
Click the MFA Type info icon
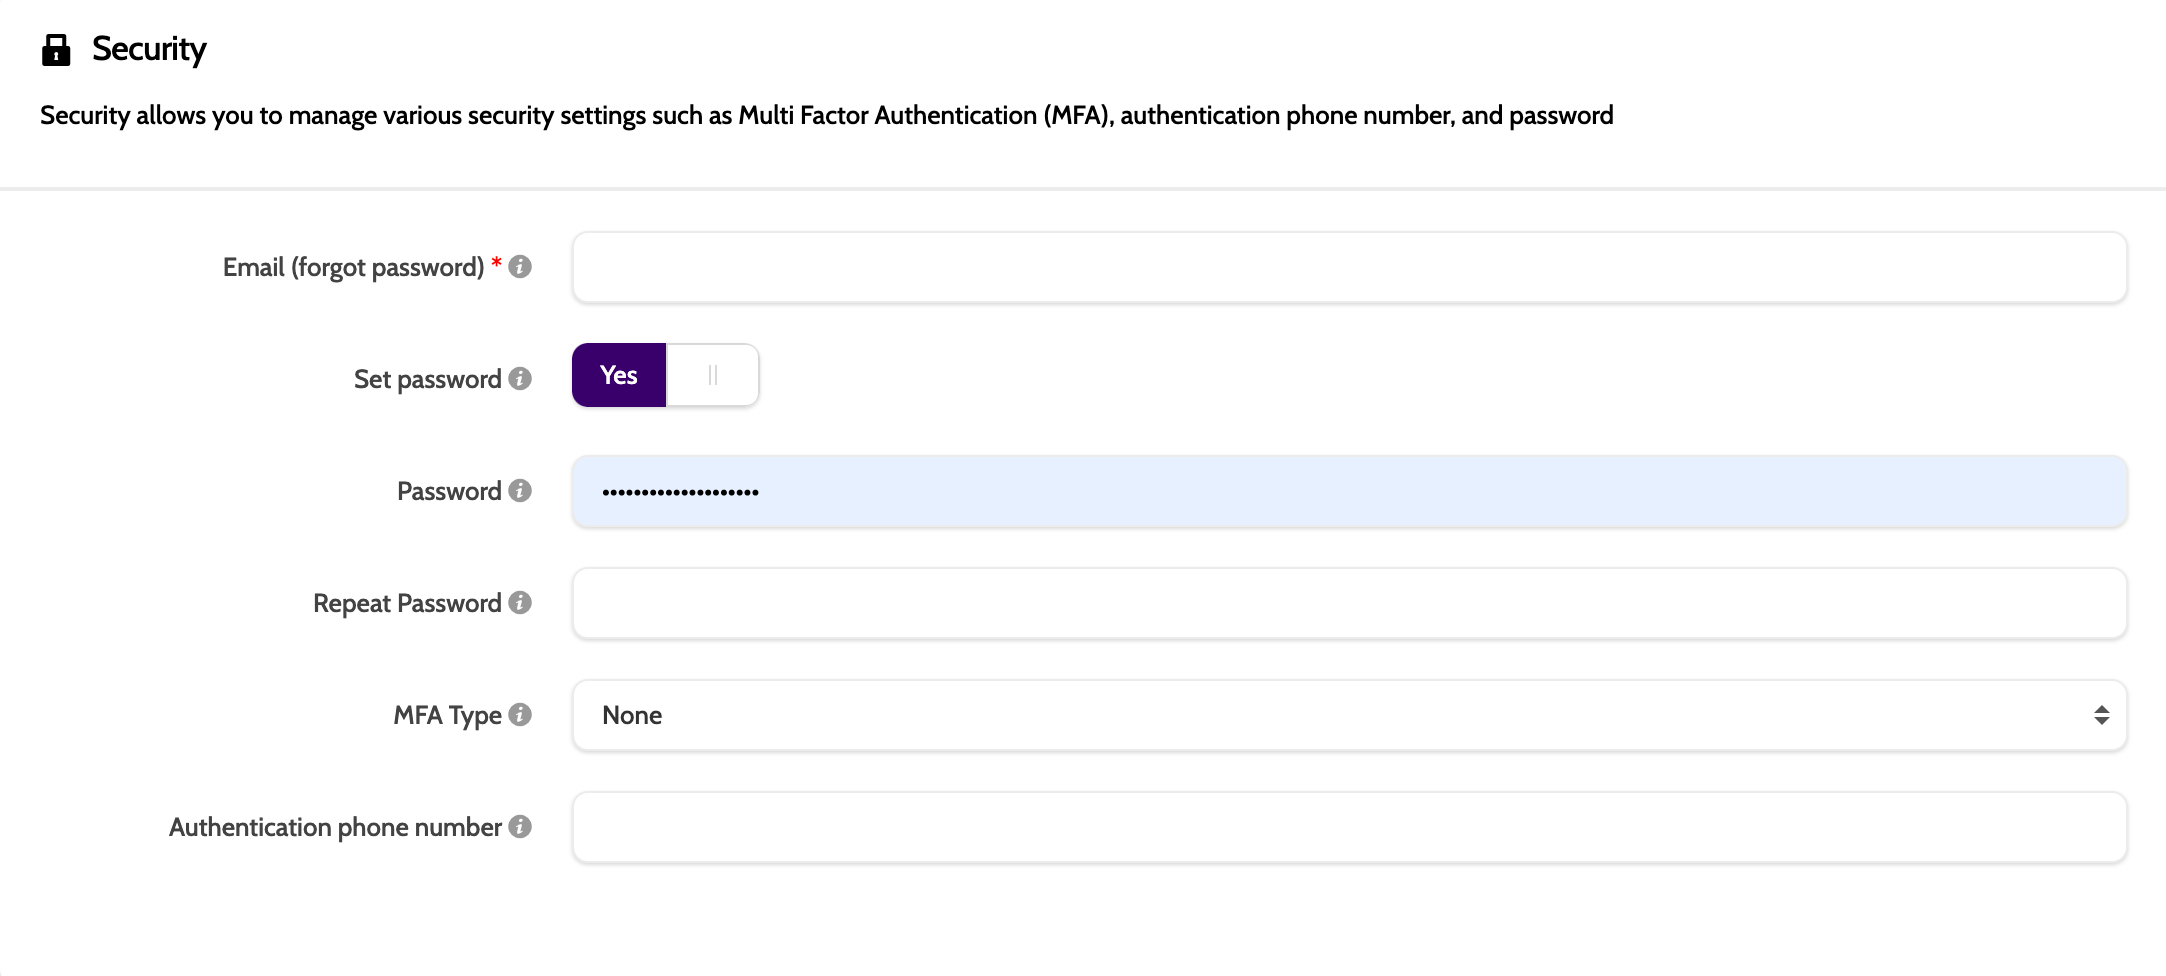coord(520,715)
